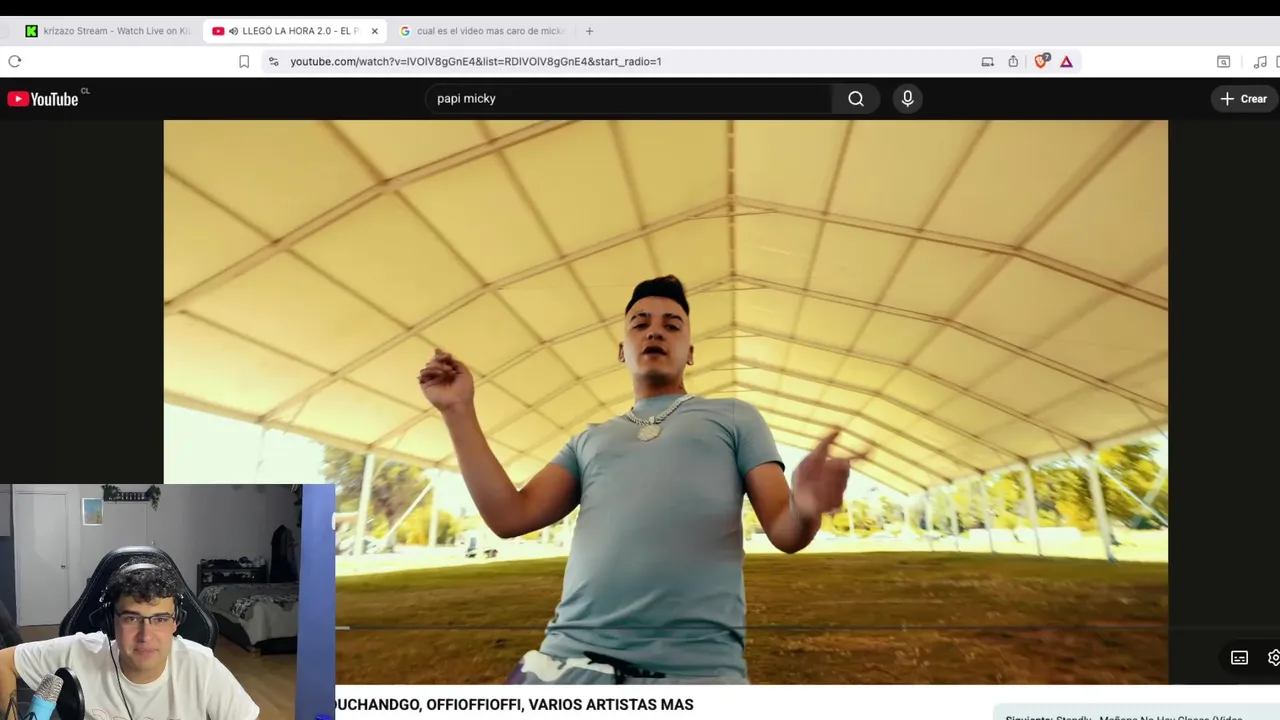Image resolution: width=1280 pixels, height=720 pixels.
Task: Open the Brave Shields lion icon
Action: (1041, 61)
